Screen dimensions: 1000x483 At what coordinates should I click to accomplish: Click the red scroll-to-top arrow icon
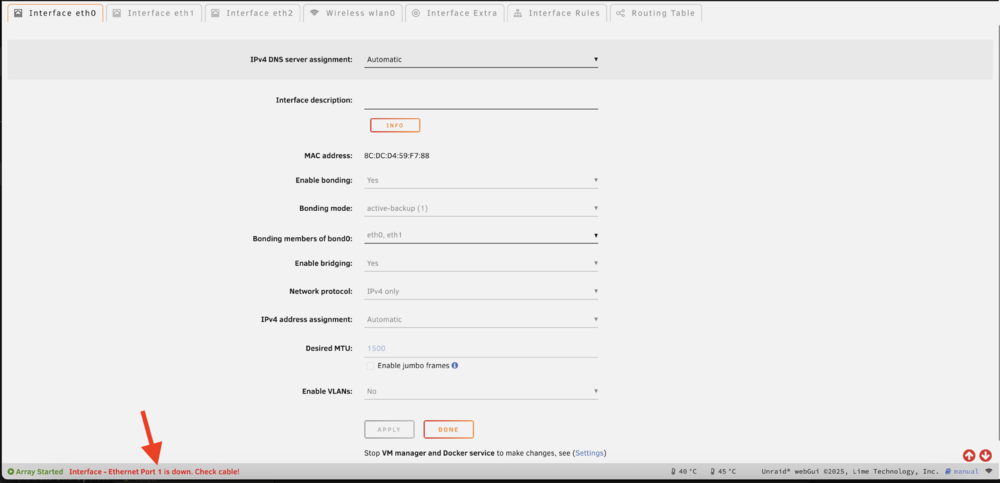click(x=969, y=456)
